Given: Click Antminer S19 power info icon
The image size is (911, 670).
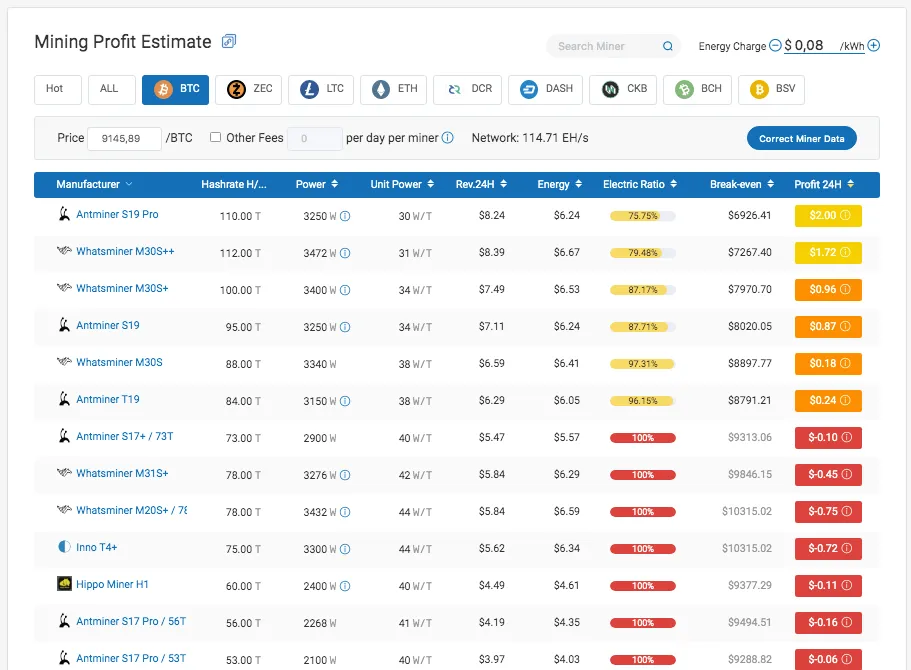Looking at the screenshot, I should 345,327.
